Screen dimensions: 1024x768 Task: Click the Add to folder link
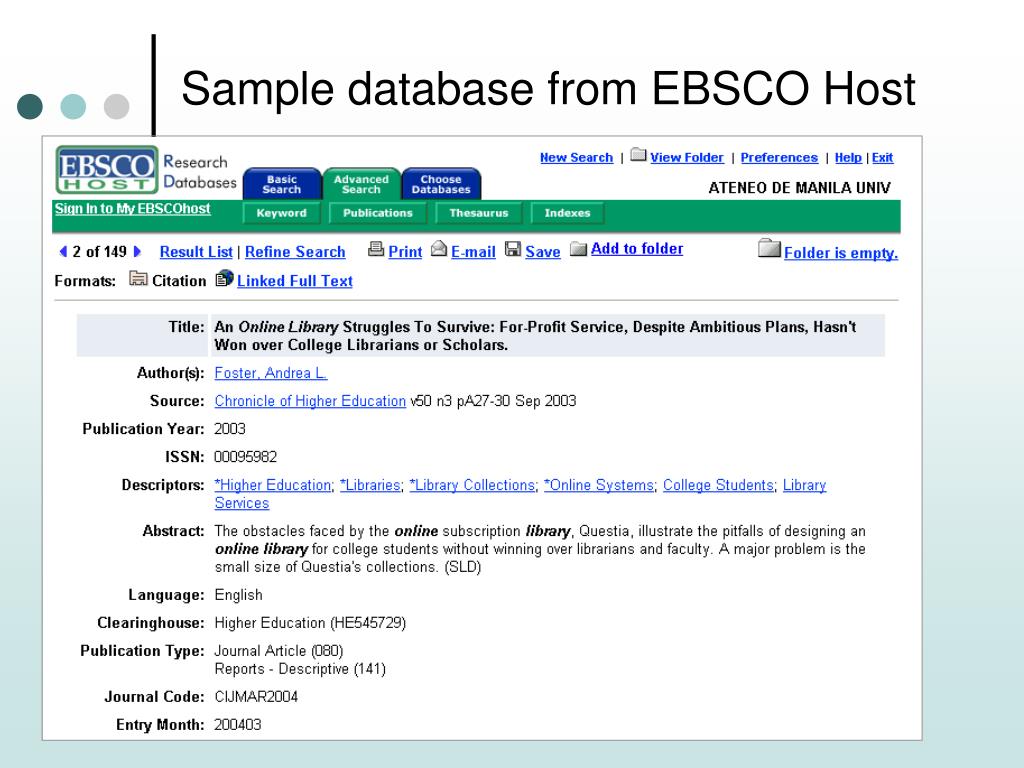pos(637,249)
